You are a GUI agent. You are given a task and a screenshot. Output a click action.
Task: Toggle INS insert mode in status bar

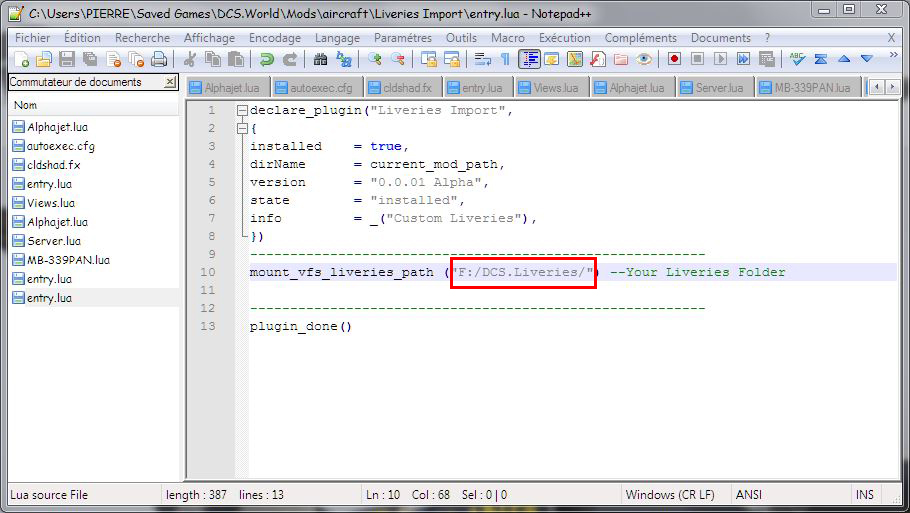click(x=864, y=495)
